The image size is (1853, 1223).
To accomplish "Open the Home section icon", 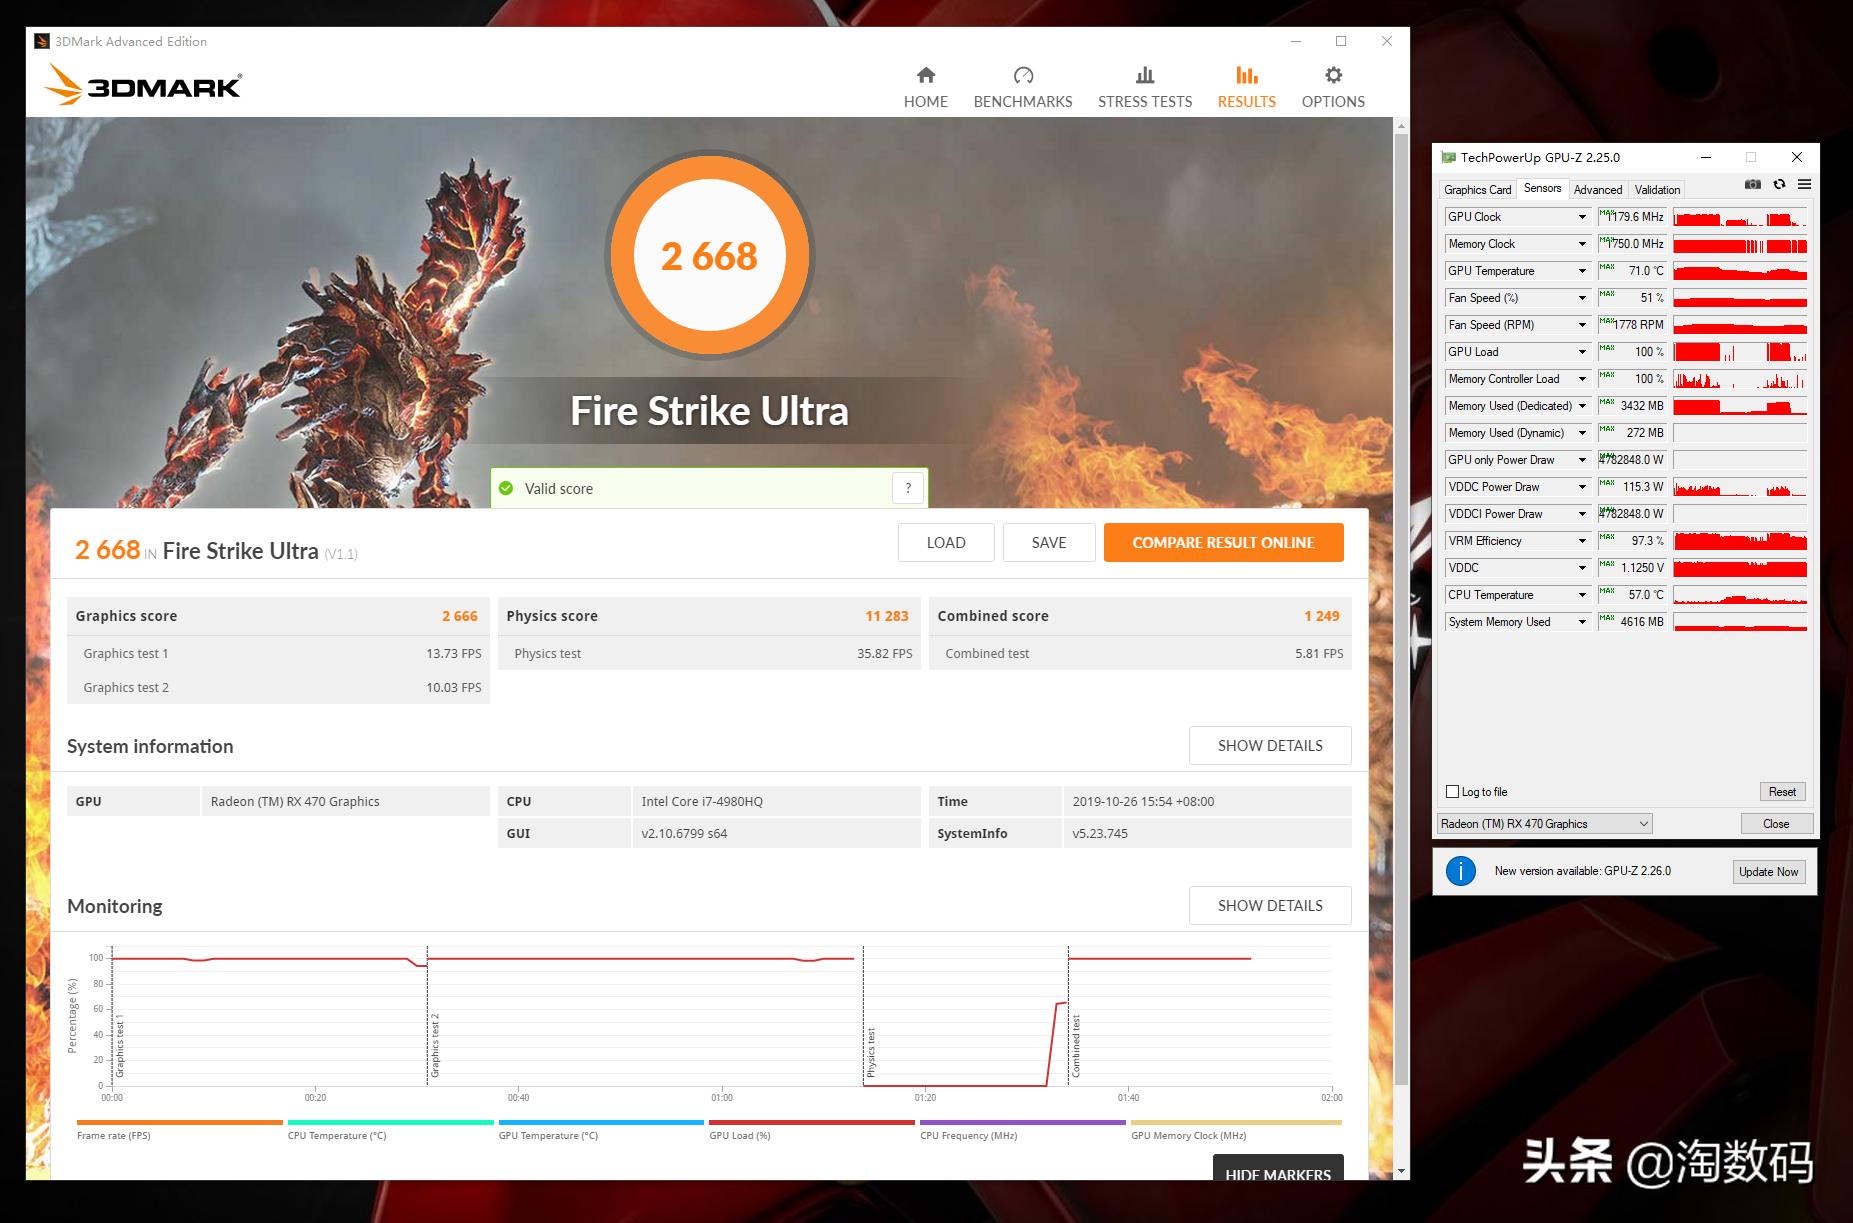I will tap(925, 76).
